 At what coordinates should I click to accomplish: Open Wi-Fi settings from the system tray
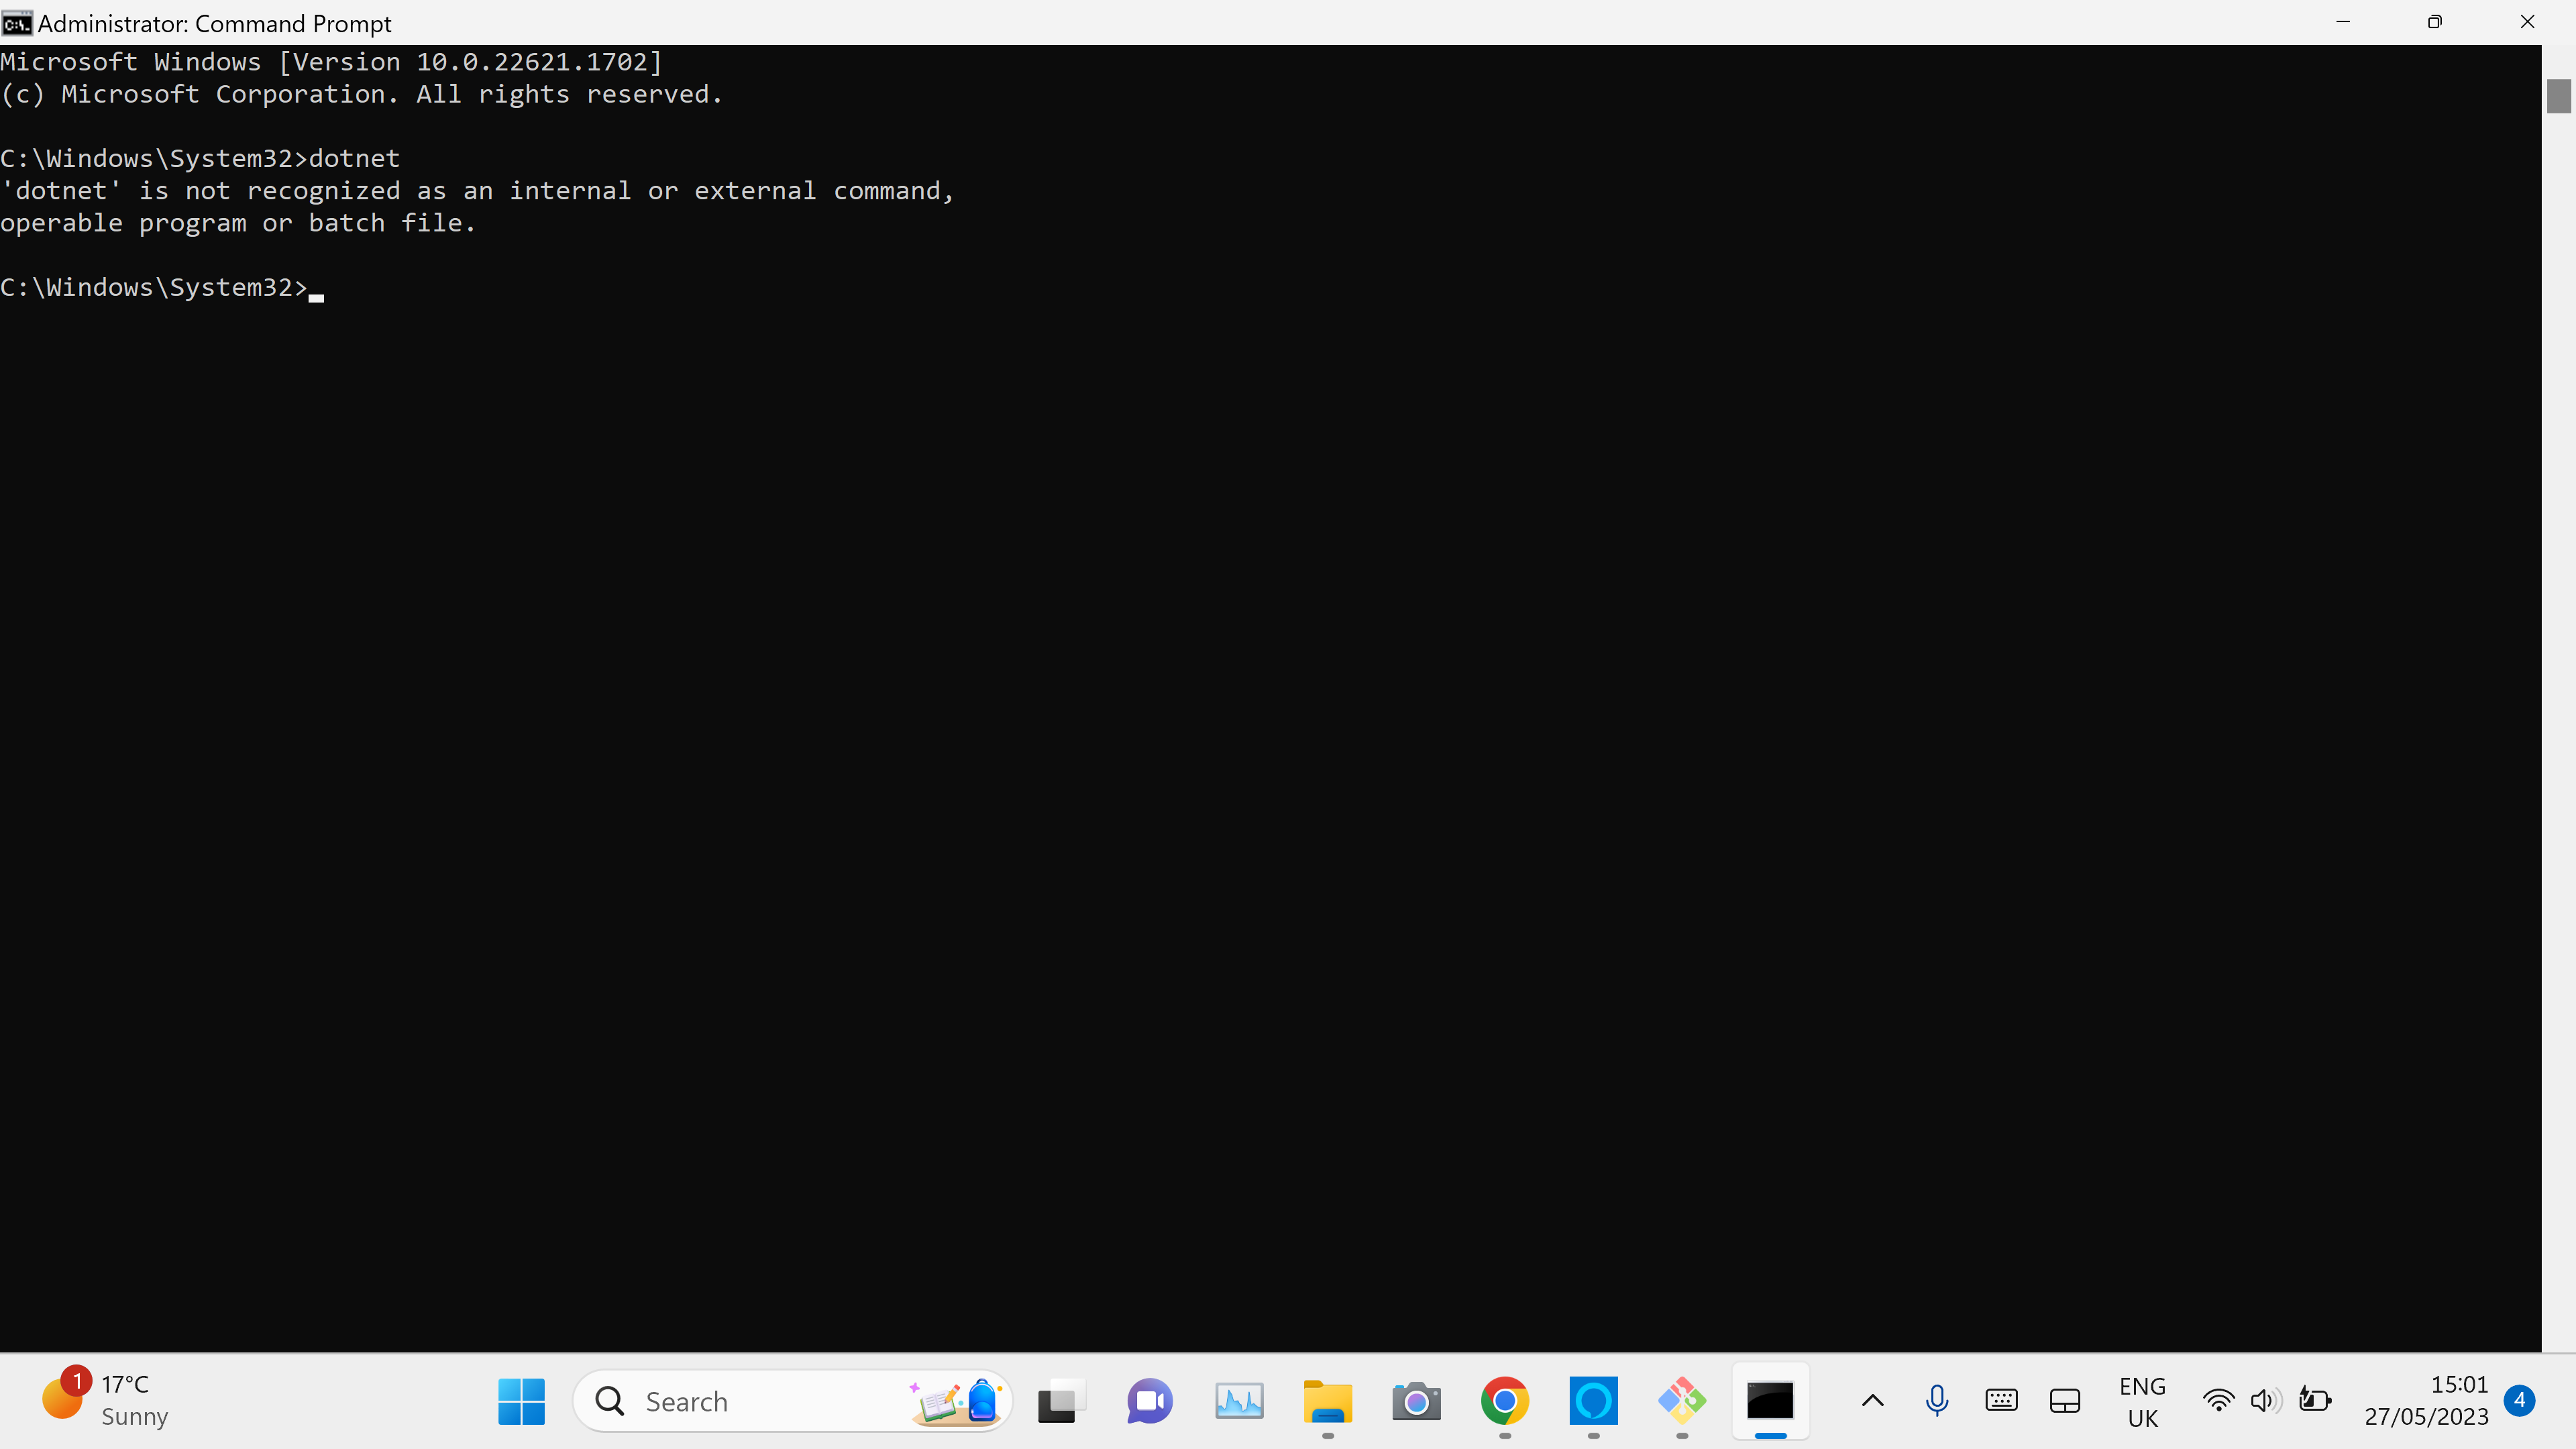tap(2218, 1400)
